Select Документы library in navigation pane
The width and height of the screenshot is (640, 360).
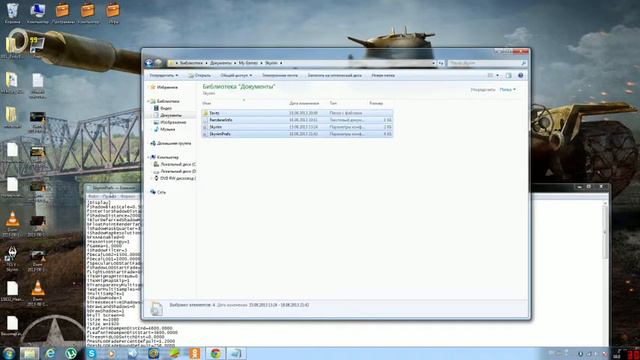[x=171, y=115]
